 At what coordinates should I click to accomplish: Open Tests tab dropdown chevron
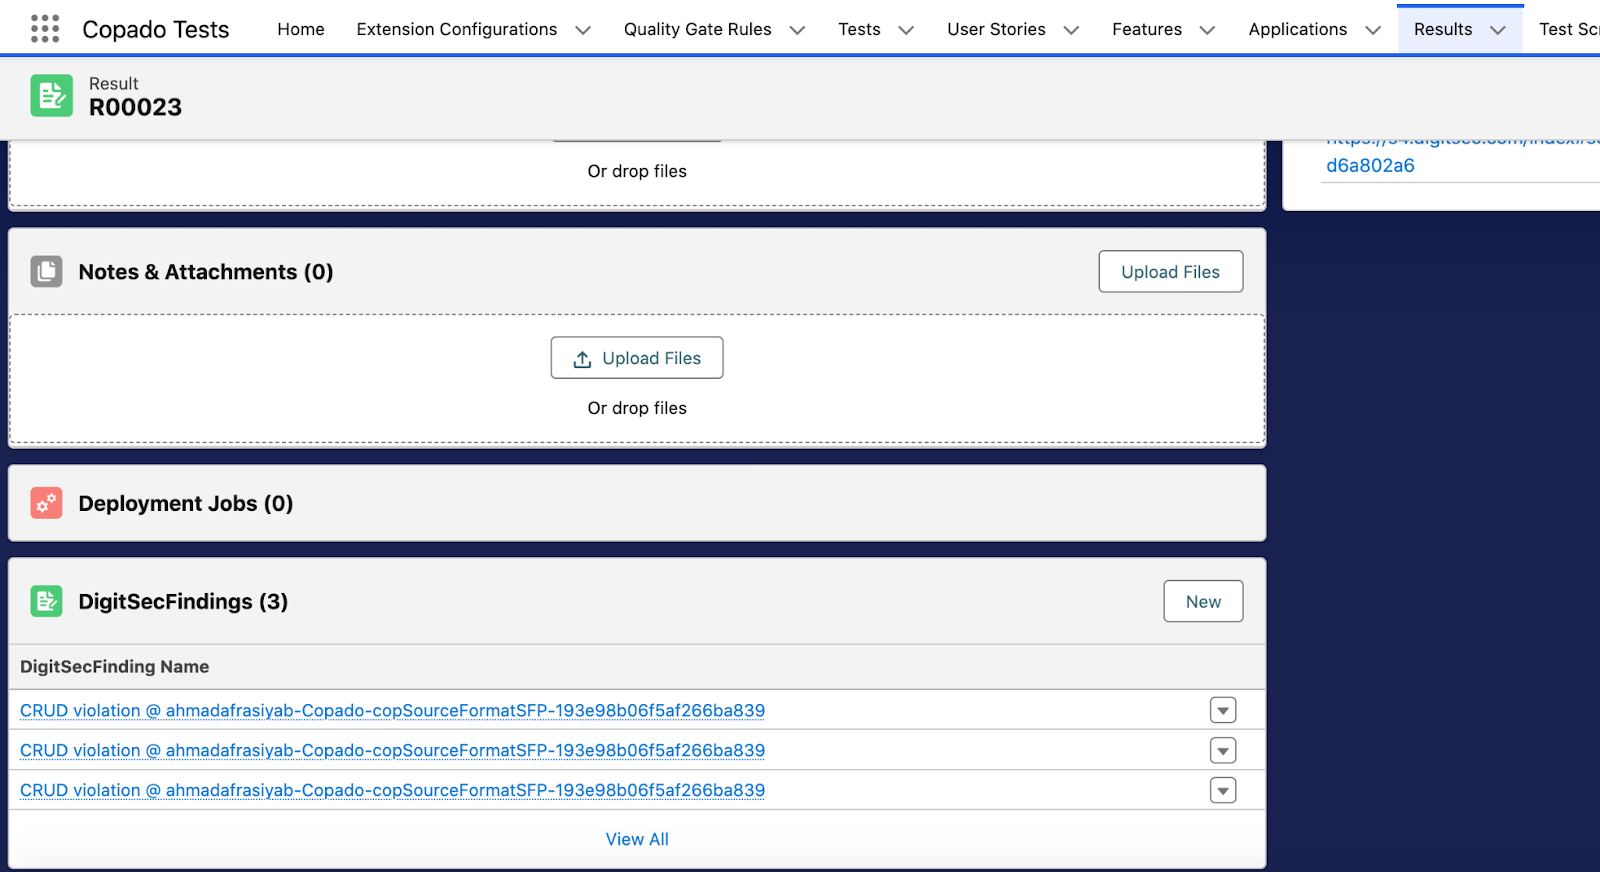[x=906, y=30]
